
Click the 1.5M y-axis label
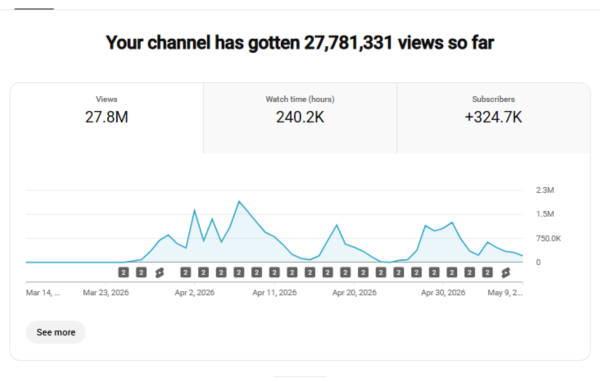pyautogui.click(x=545, y=214)
